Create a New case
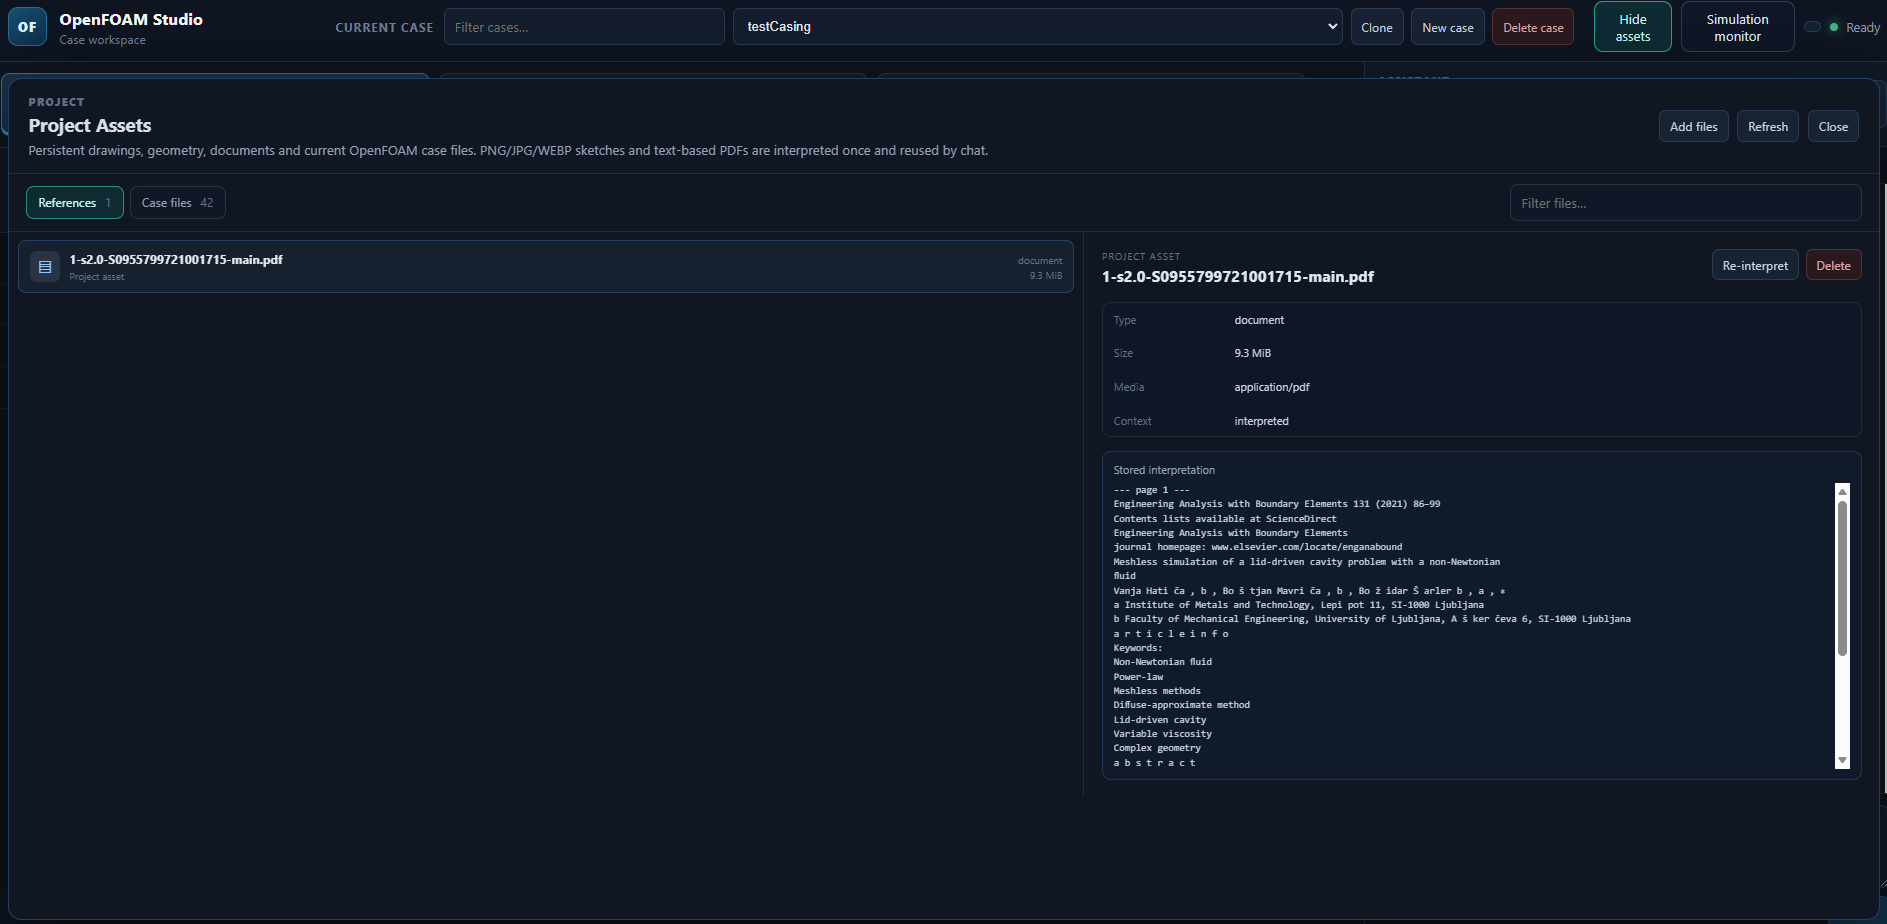Viewport: 1887px width, 924px height. [1448, 27]
